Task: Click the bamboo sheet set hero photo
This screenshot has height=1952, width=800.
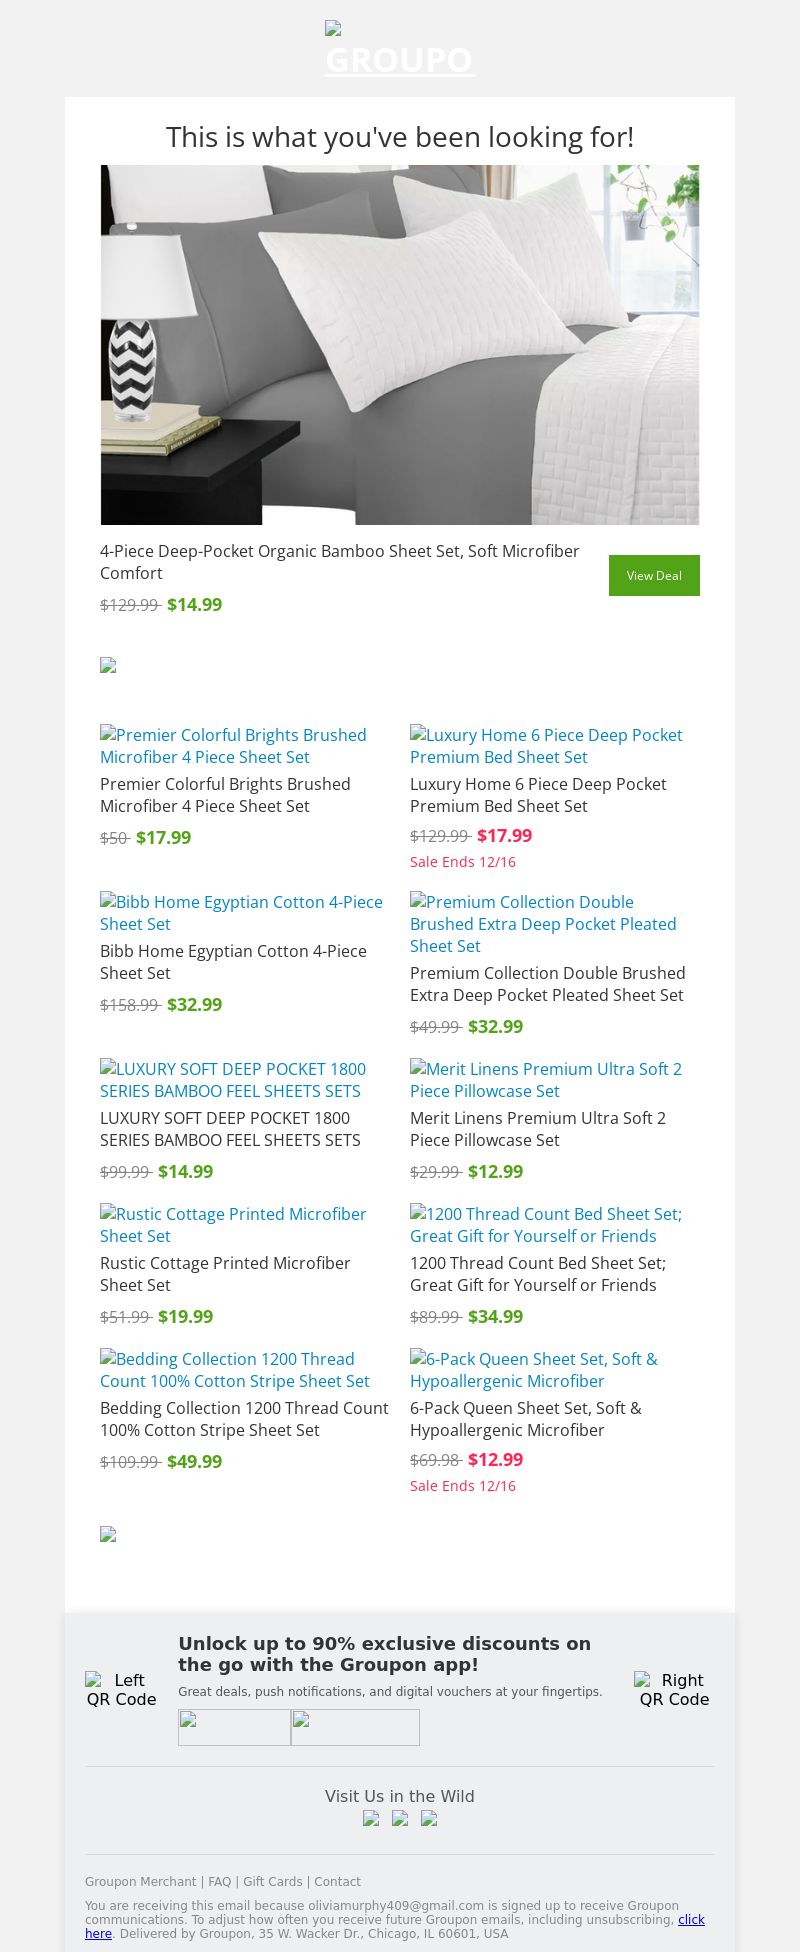Action: click(400, 345)
